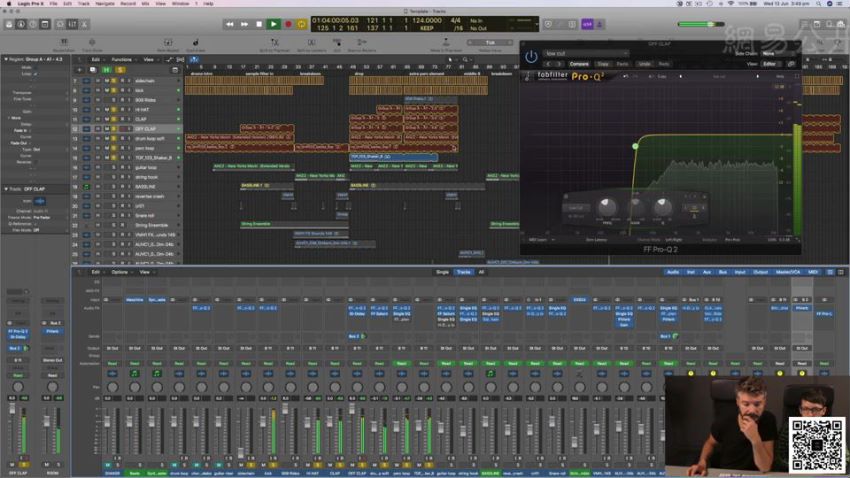Screen dimensions: 850x478
Task: Select the BASSLINE track header
Action: (128, 186)
